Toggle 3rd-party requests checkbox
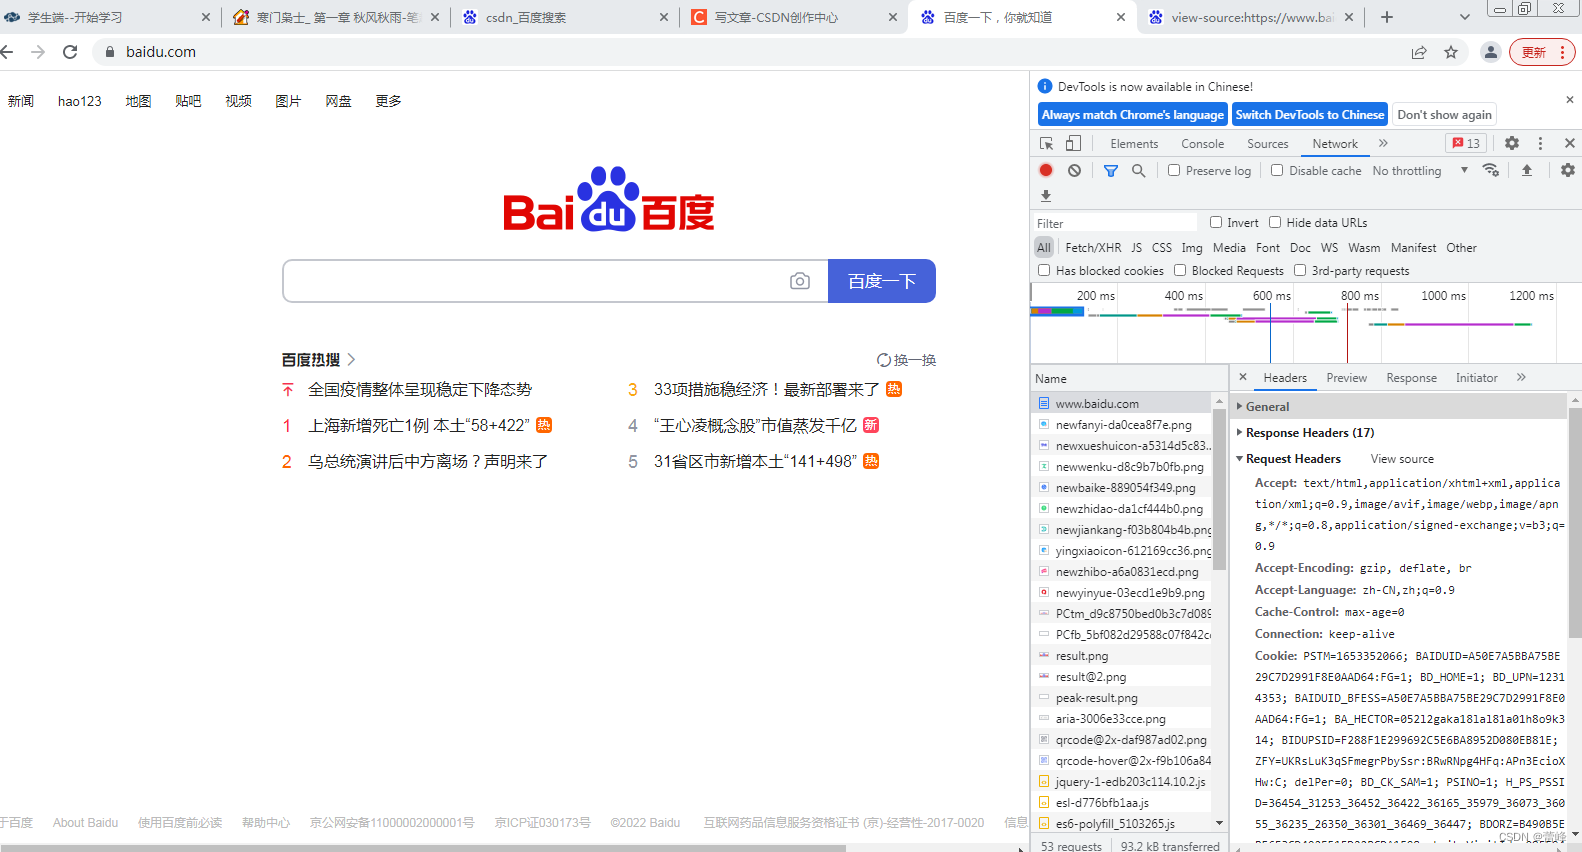Image resolution: width=1582 pixels, height=852 pixels. pos(1300,270)
